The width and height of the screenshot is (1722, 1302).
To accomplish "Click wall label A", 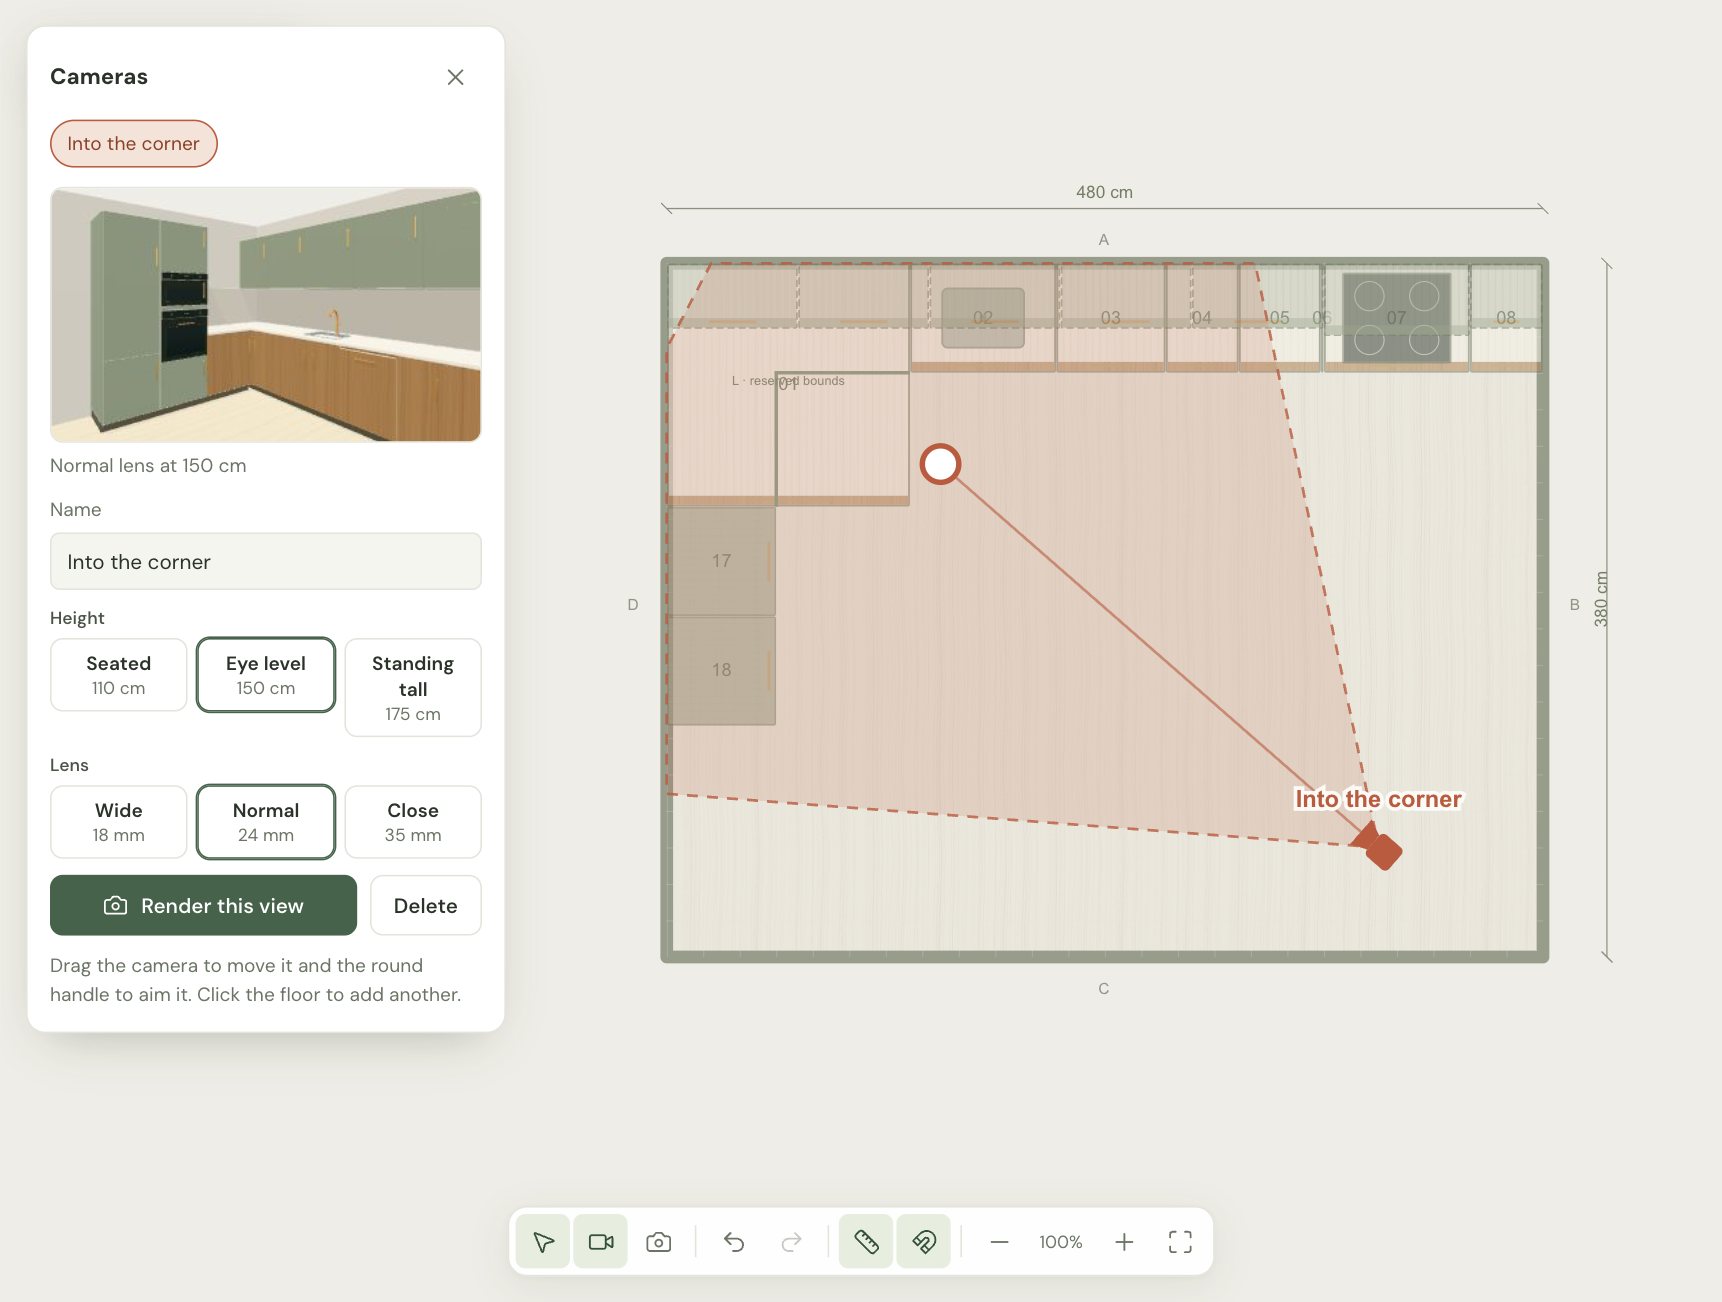I will [1104, 240].
